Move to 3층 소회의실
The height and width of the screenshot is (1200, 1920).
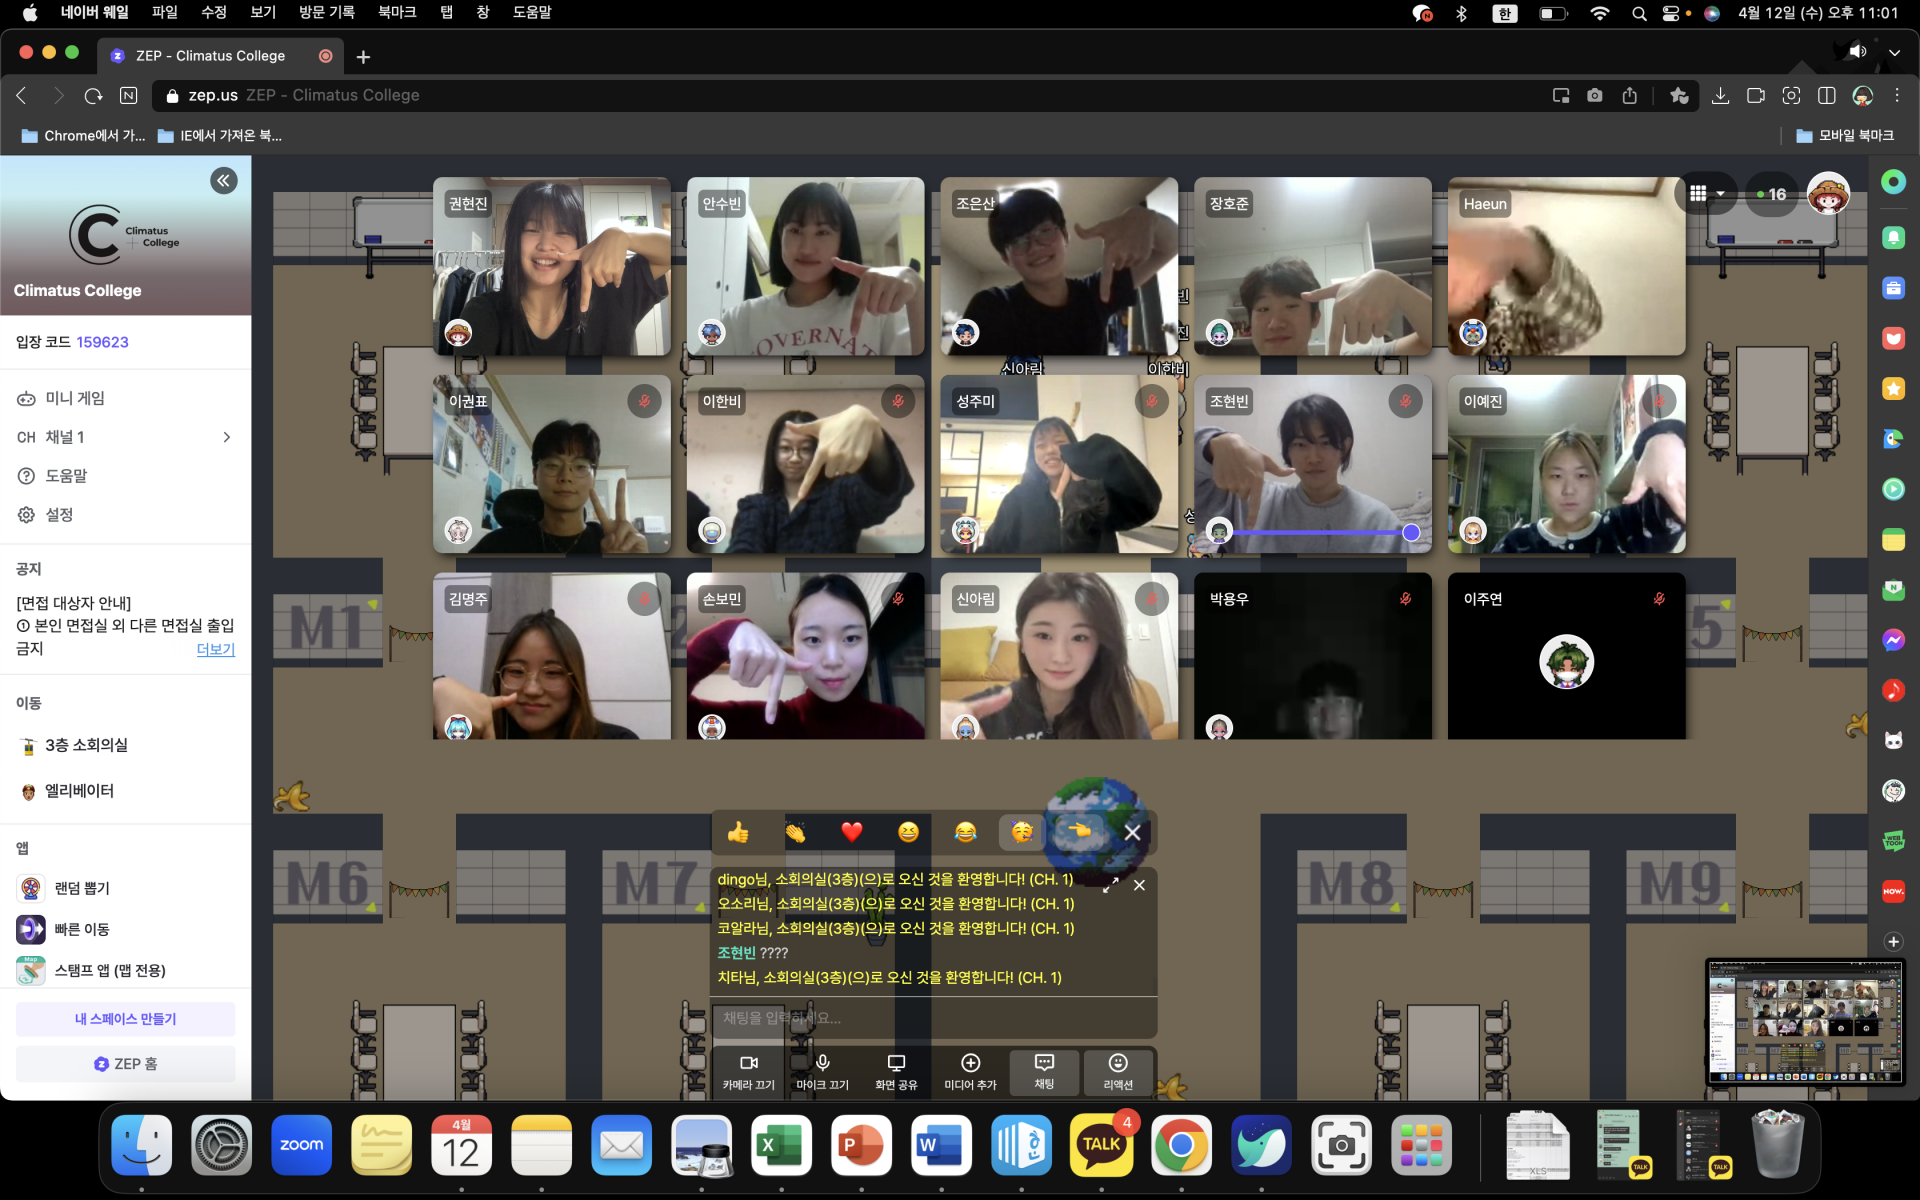125,745
